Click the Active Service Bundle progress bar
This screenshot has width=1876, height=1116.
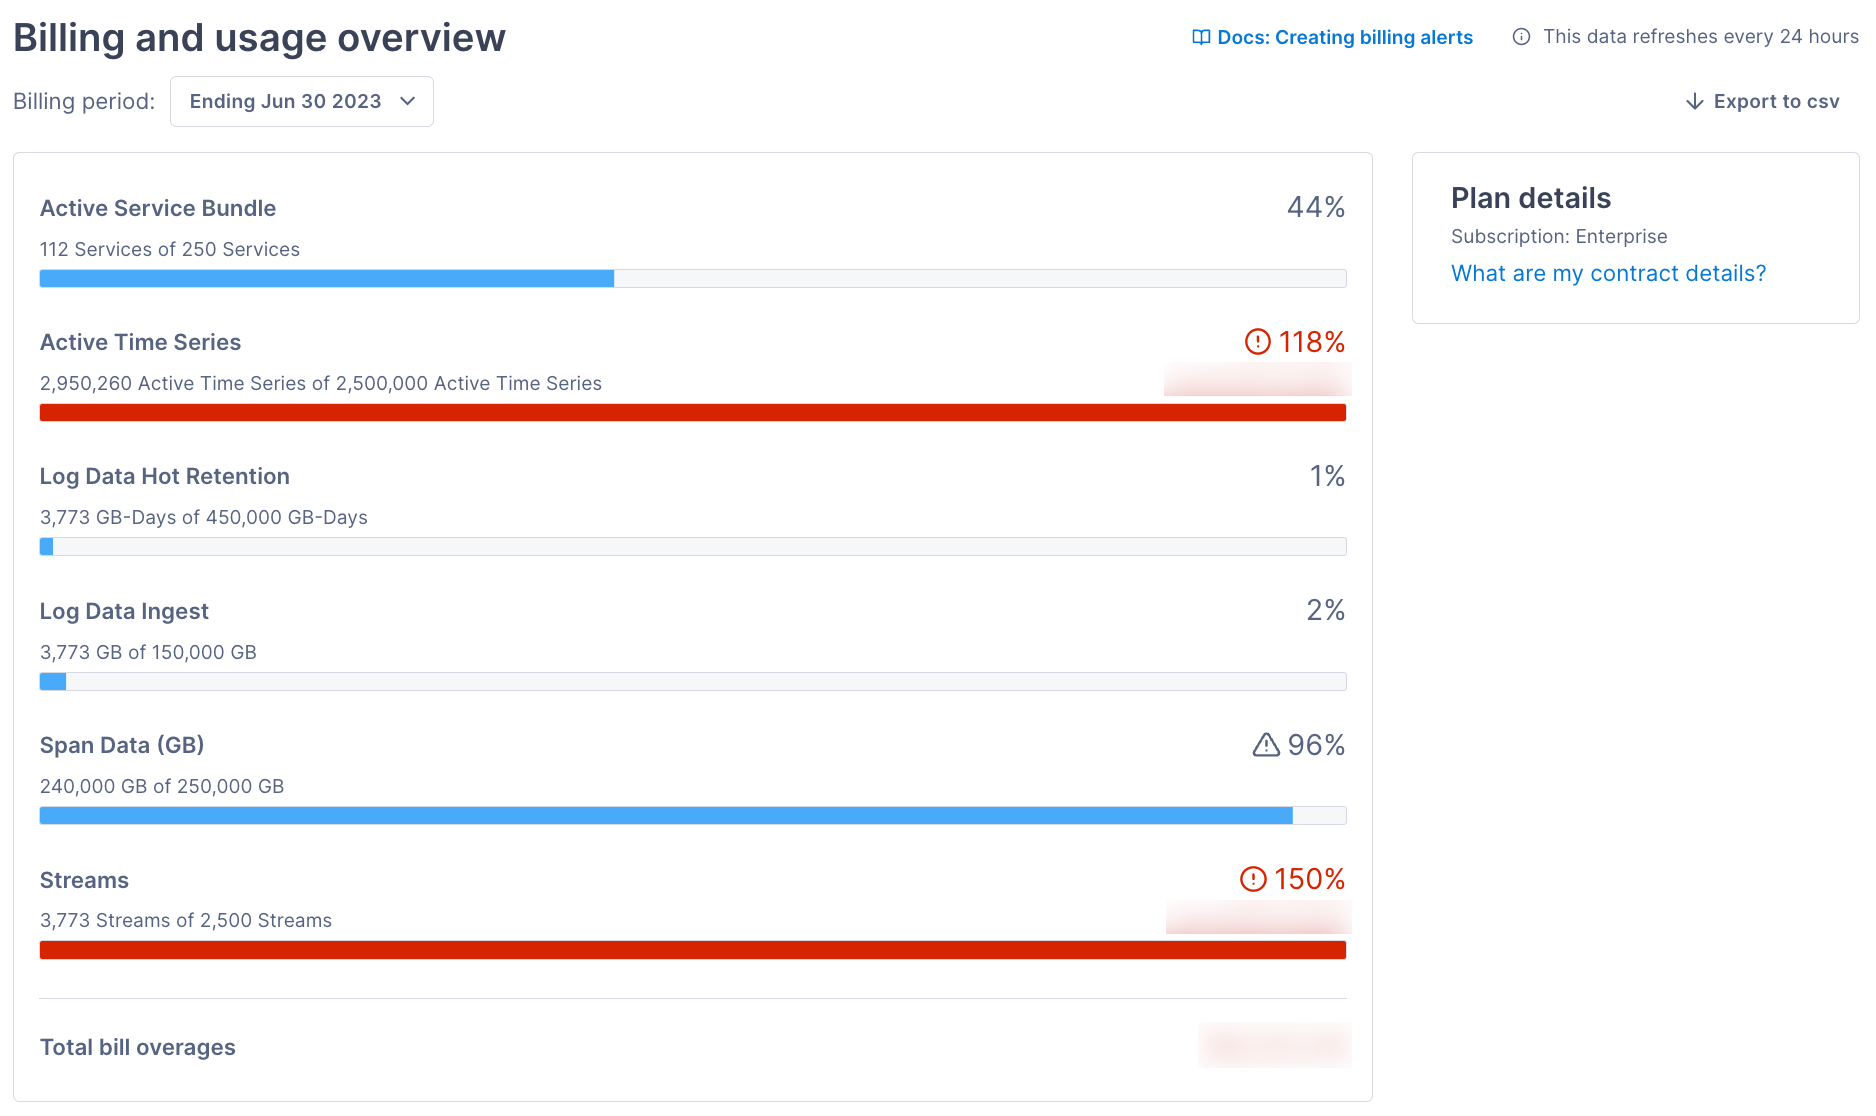tap(692, 279)
